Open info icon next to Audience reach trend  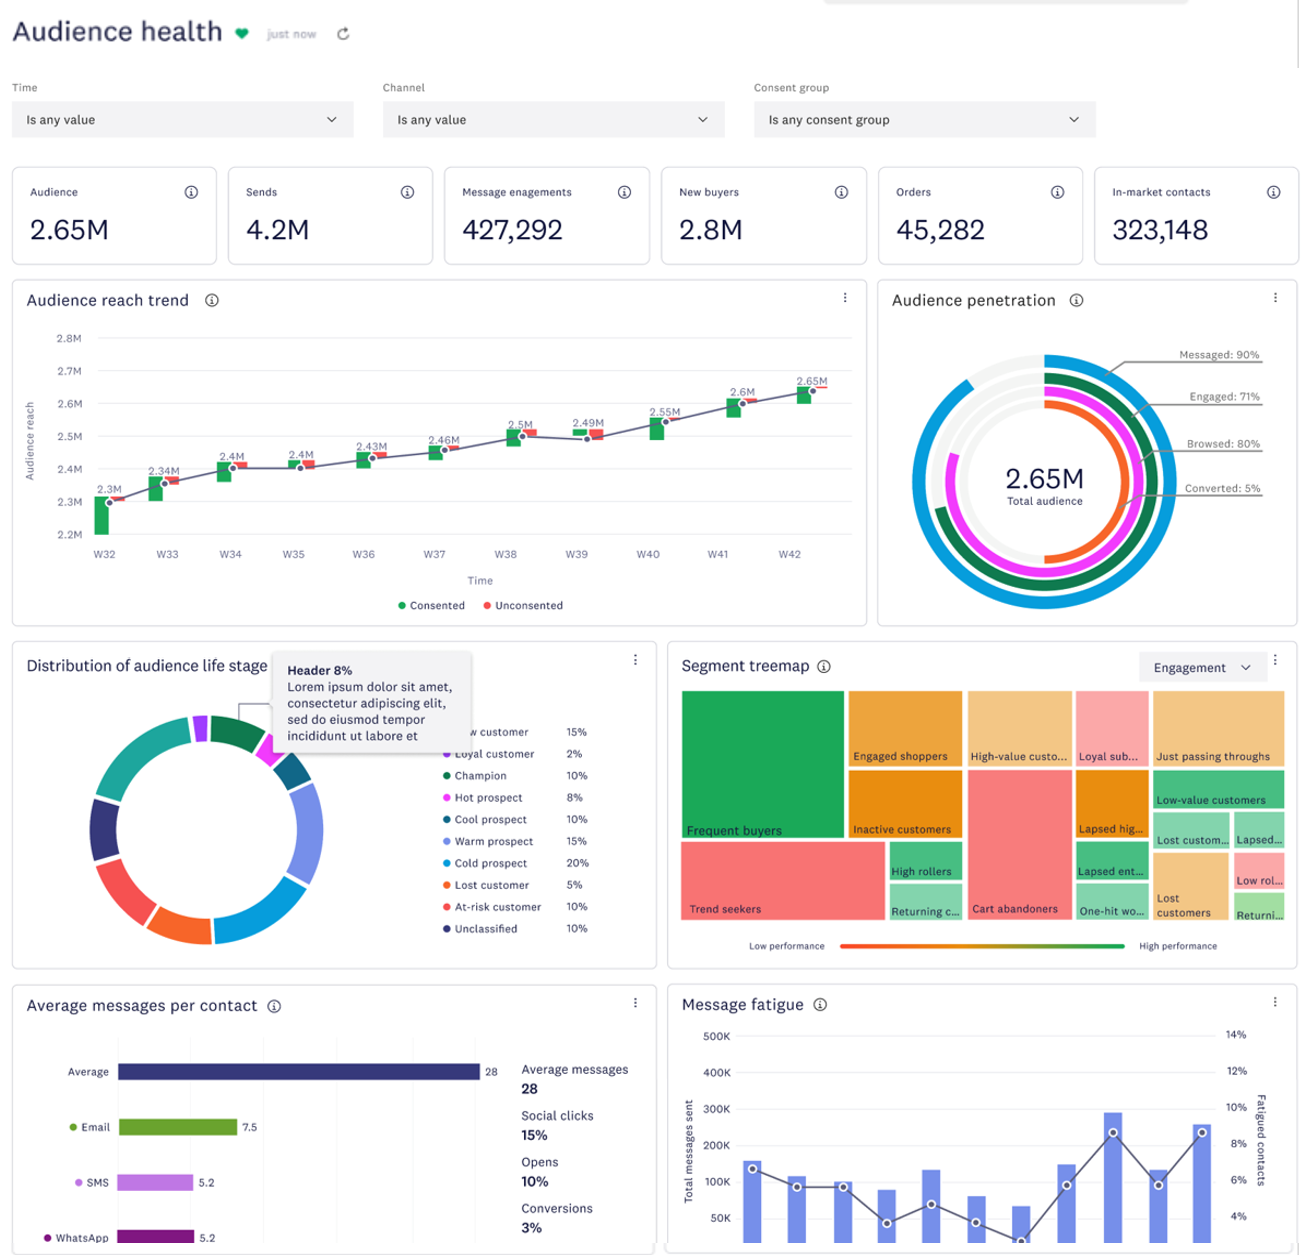212,300
